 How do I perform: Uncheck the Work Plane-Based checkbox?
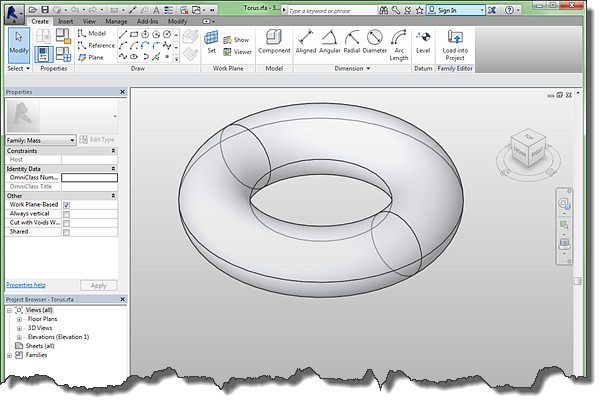click(x=66, y=205)
